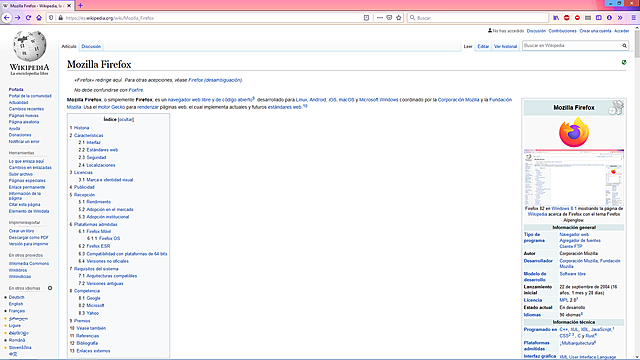Open the Editar tab
The image size is (640, 360).
[x=483, y=47]
